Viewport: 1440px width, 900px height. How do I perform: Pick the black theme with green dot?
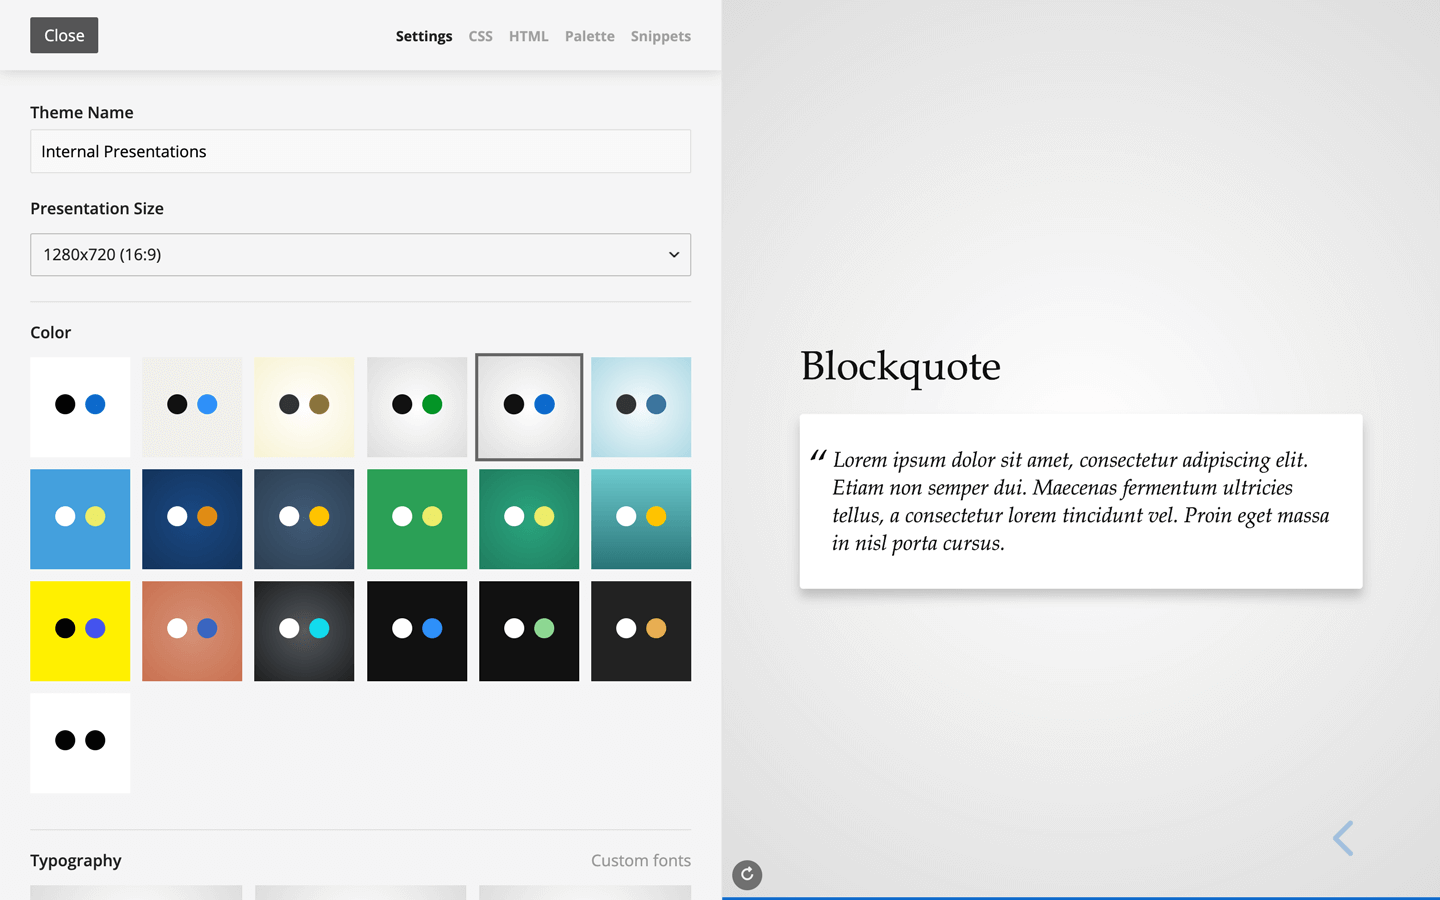529,631
